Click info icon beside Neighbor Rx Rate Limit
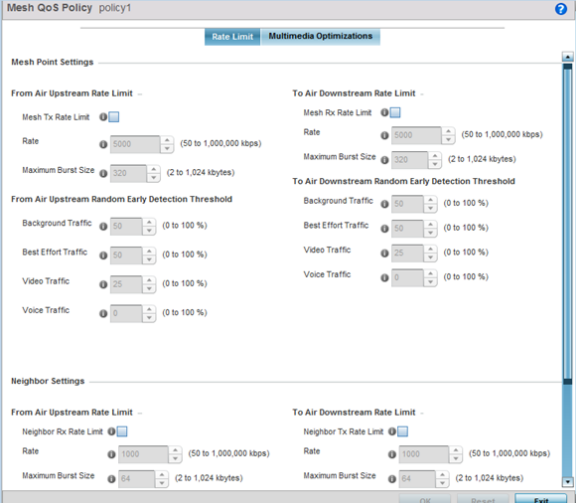This screenshot has width=576, height=503. pyautogui.click(x=111, y=431)
